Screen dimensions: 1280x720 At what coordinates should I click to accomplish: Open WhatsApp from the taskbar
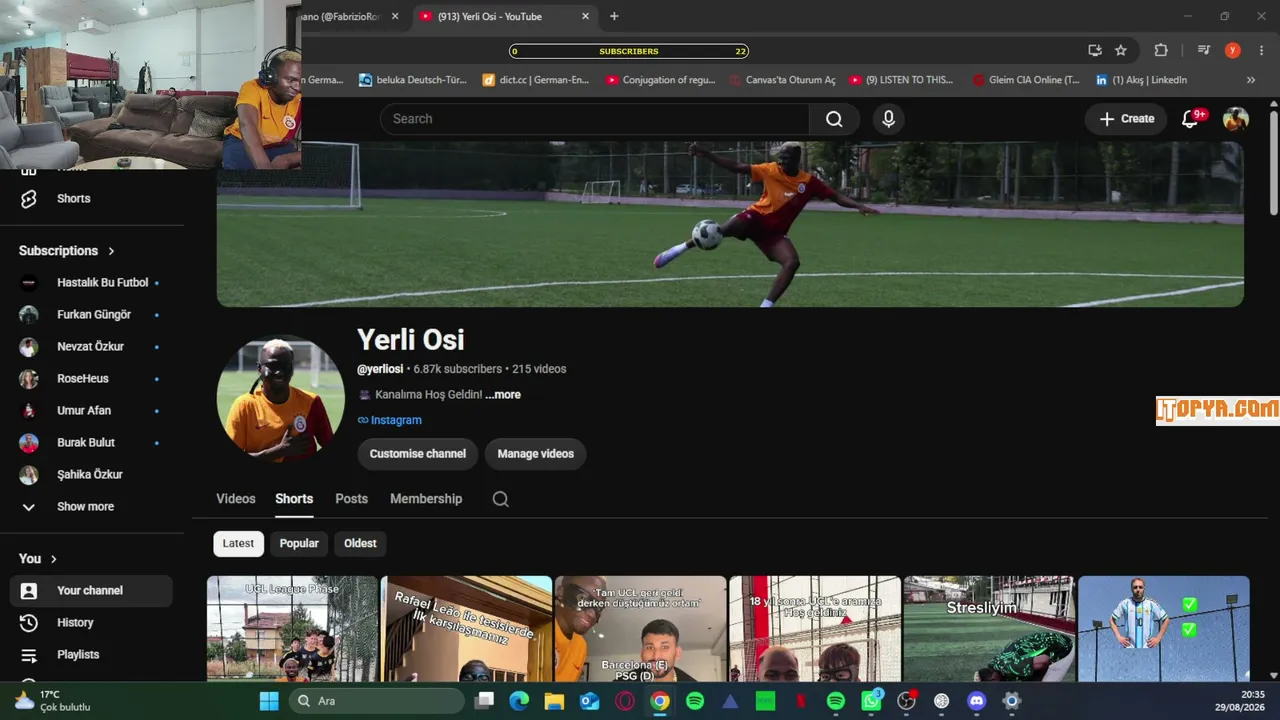[x=871, y=701]
